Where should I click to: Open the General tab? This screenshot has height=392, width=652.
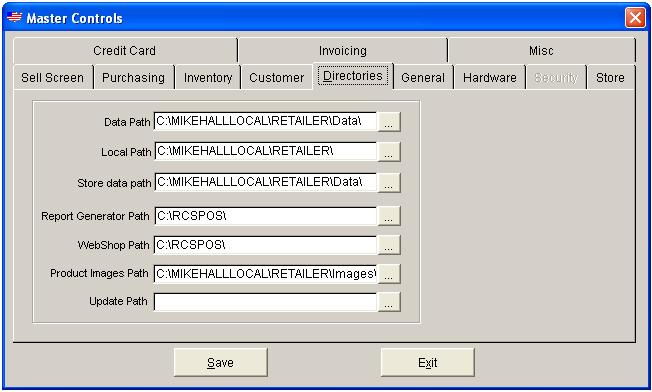(423, 77)
